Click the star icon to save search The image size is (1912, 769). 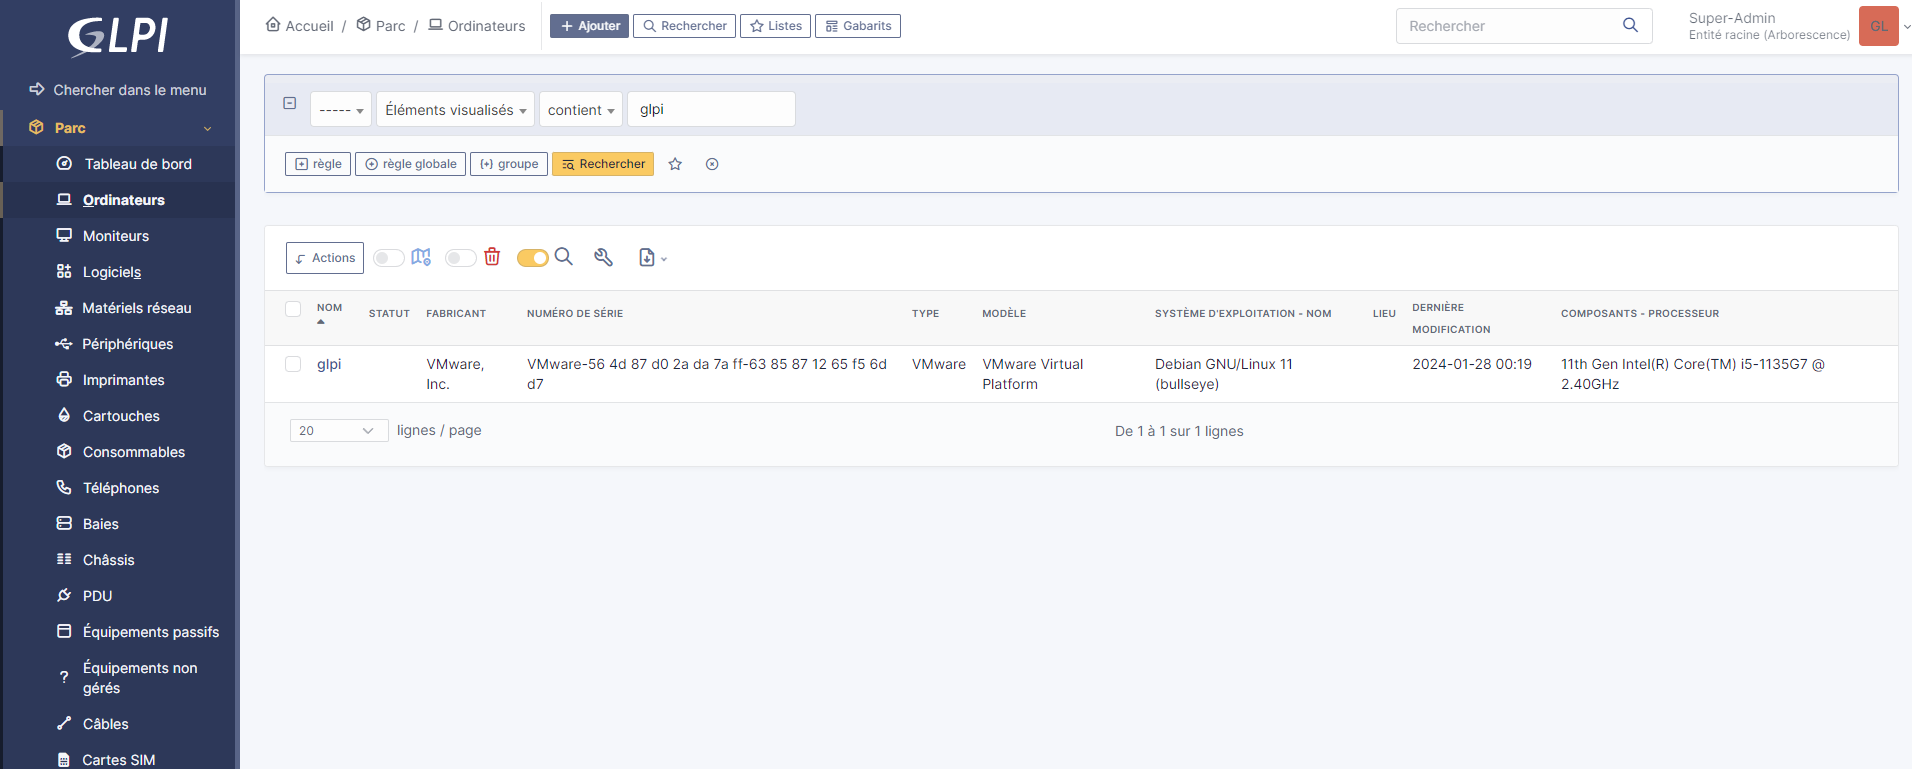675,164
